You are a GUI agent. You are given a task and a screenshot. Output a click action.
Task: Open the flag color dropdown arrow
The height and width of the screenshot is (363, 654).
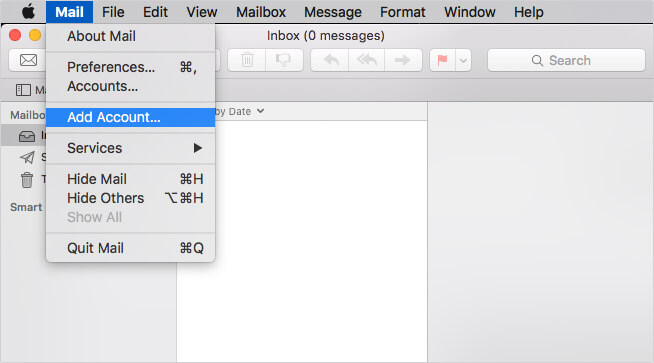463,60
